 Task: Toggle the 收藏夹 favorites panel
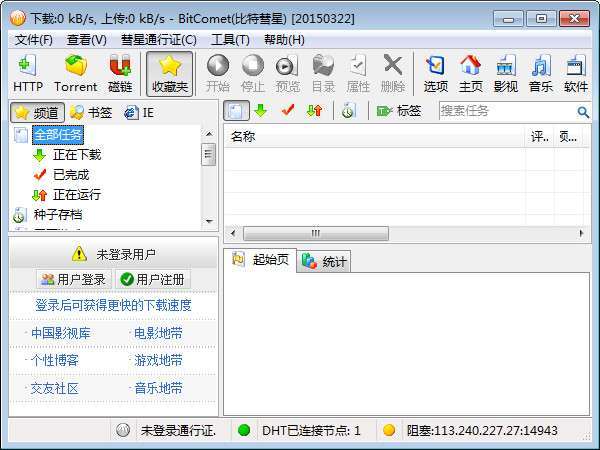click(170, 73)
